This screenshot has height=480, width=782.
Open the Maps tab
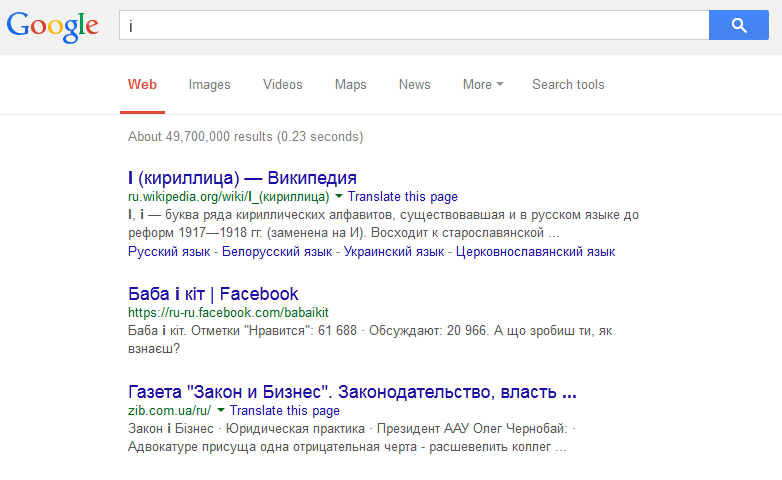pyautogui.click(x=350, y=85)
